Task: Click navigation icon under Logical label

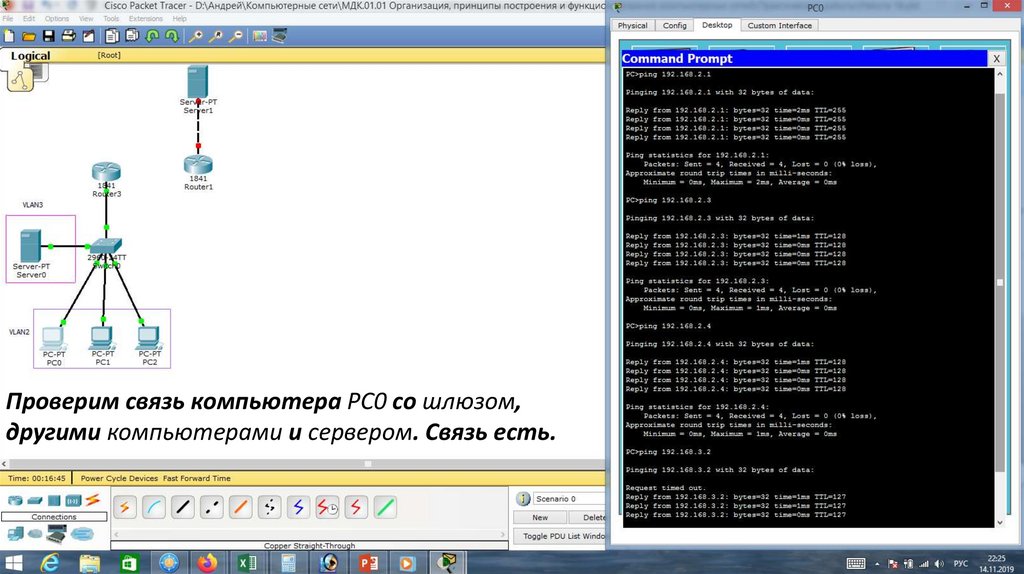Action: [x=20, y=80]
